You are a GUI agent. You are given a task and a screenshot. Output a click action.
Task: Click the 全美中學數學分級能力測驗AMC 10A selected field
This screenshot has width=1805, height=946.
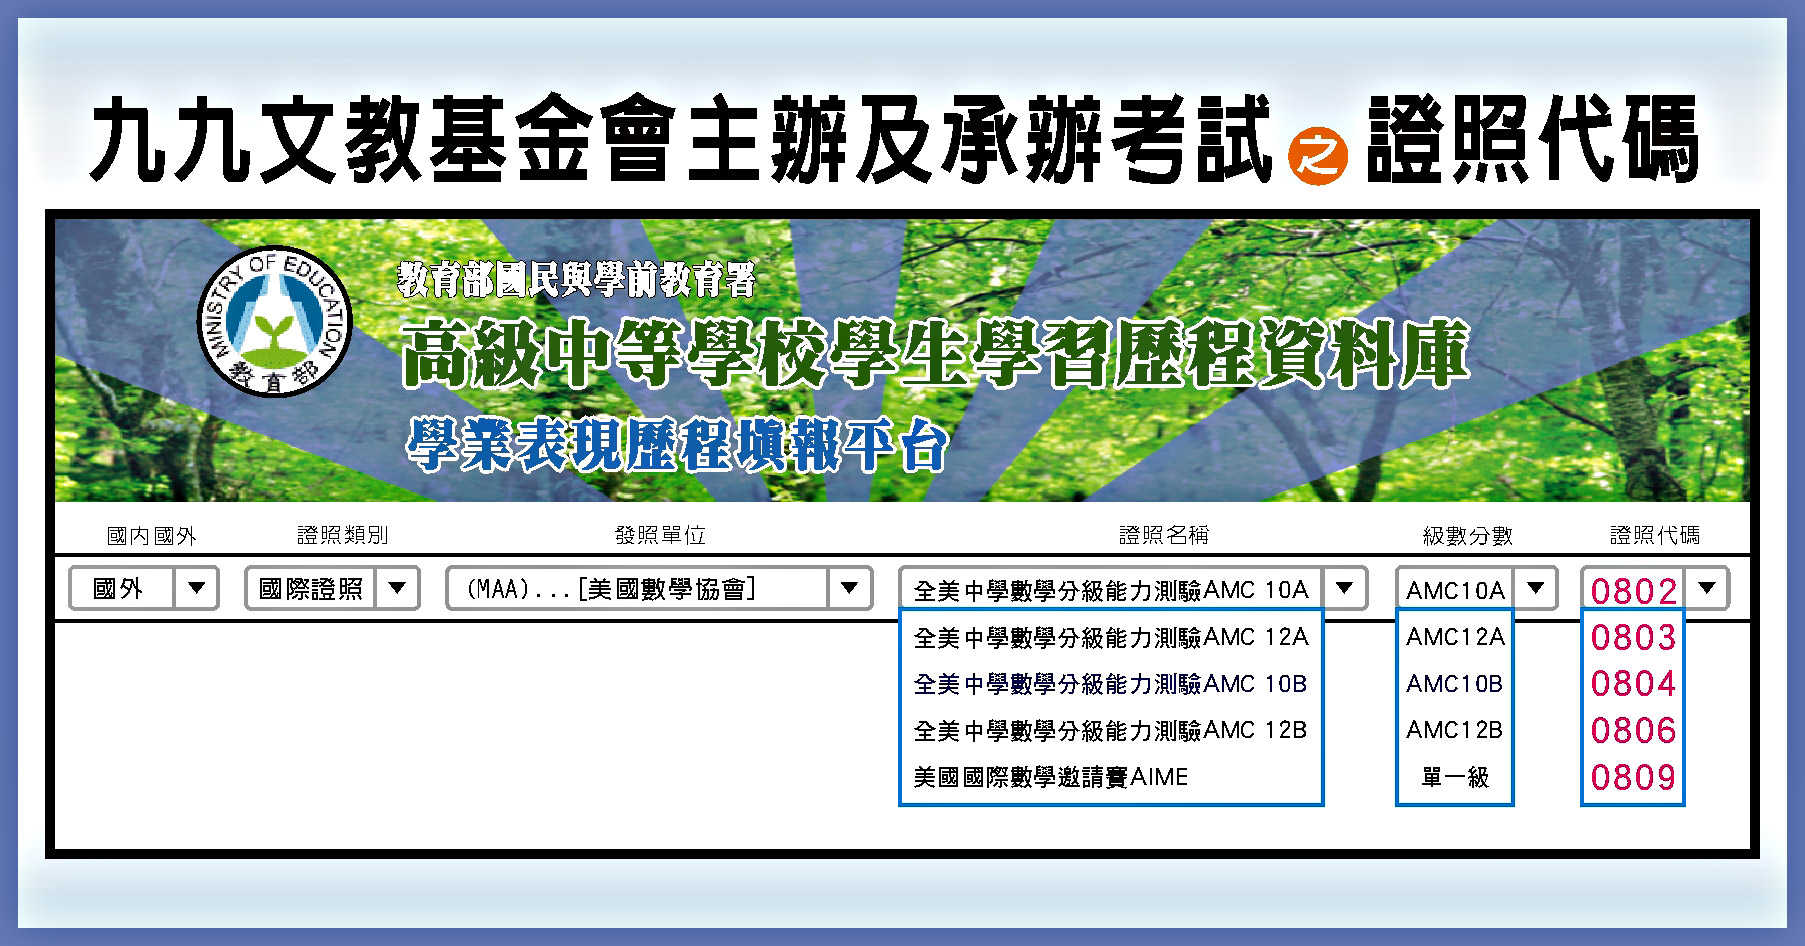(x=1111, y=589)
